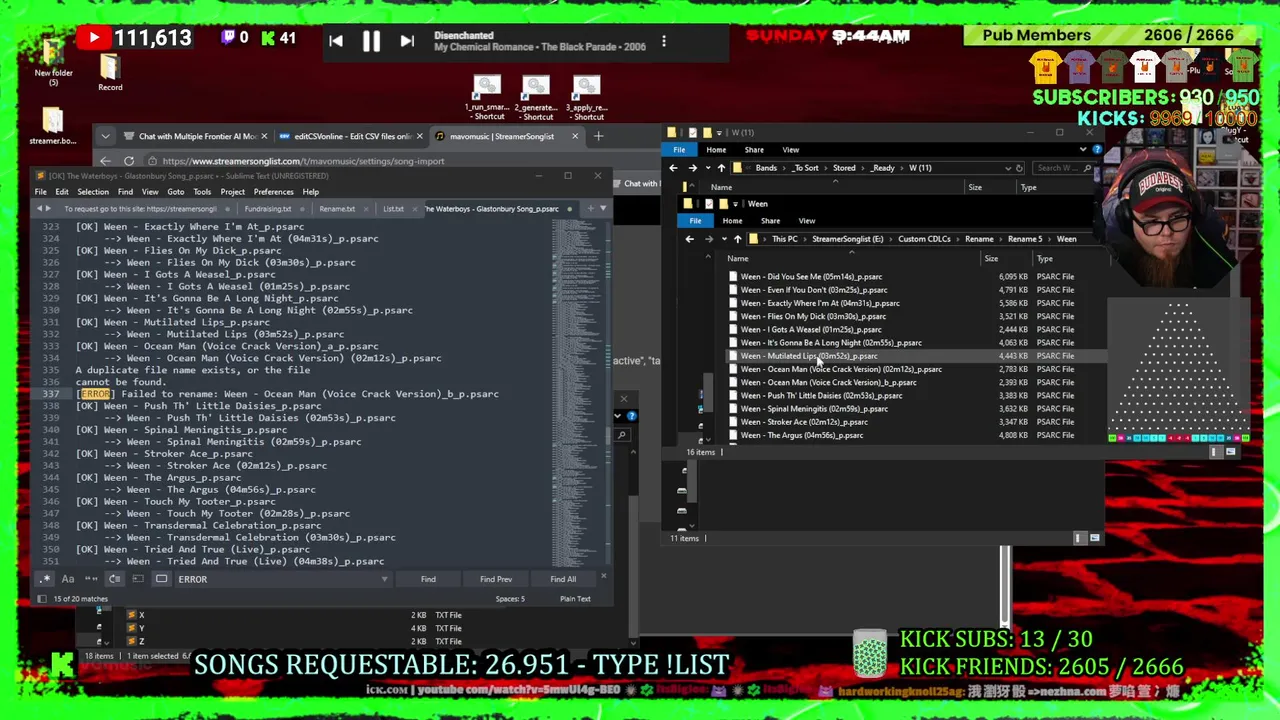This screenshot has width=1280, height=720.
Task: Skip to previous track in music overlay
Action: coord(336,41)
